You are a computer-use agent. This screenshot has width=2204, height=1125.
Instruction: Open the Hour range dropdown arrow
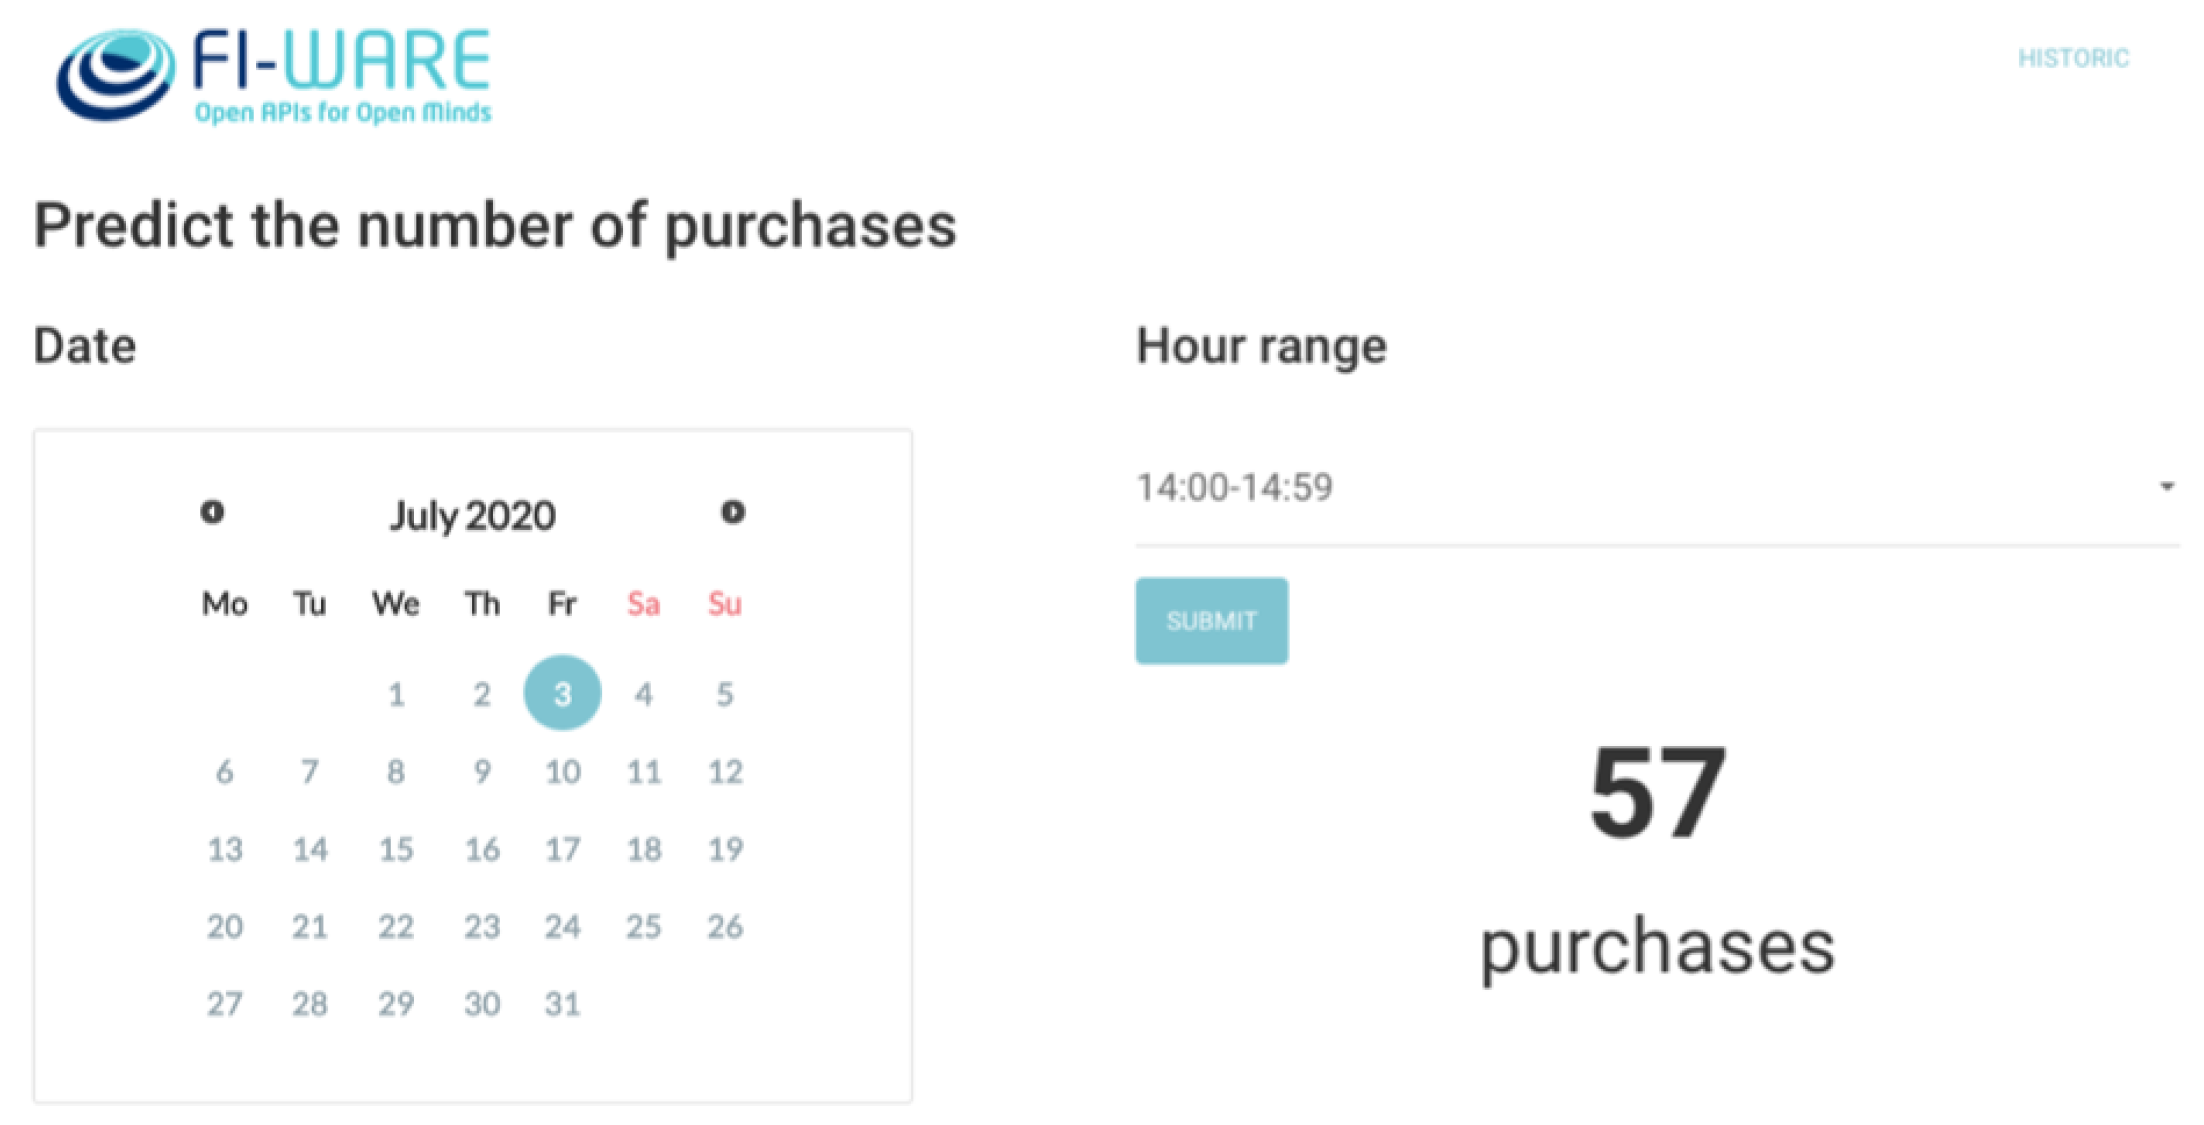click(x=2166, y=487)
